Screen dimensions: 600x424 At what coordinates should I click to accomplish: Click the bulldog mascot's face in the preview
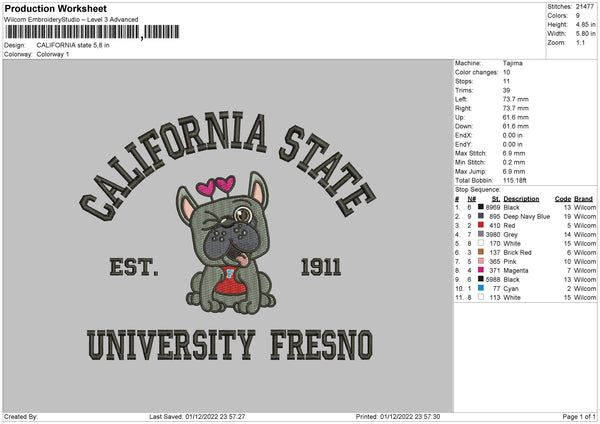[x=232, y=230]
